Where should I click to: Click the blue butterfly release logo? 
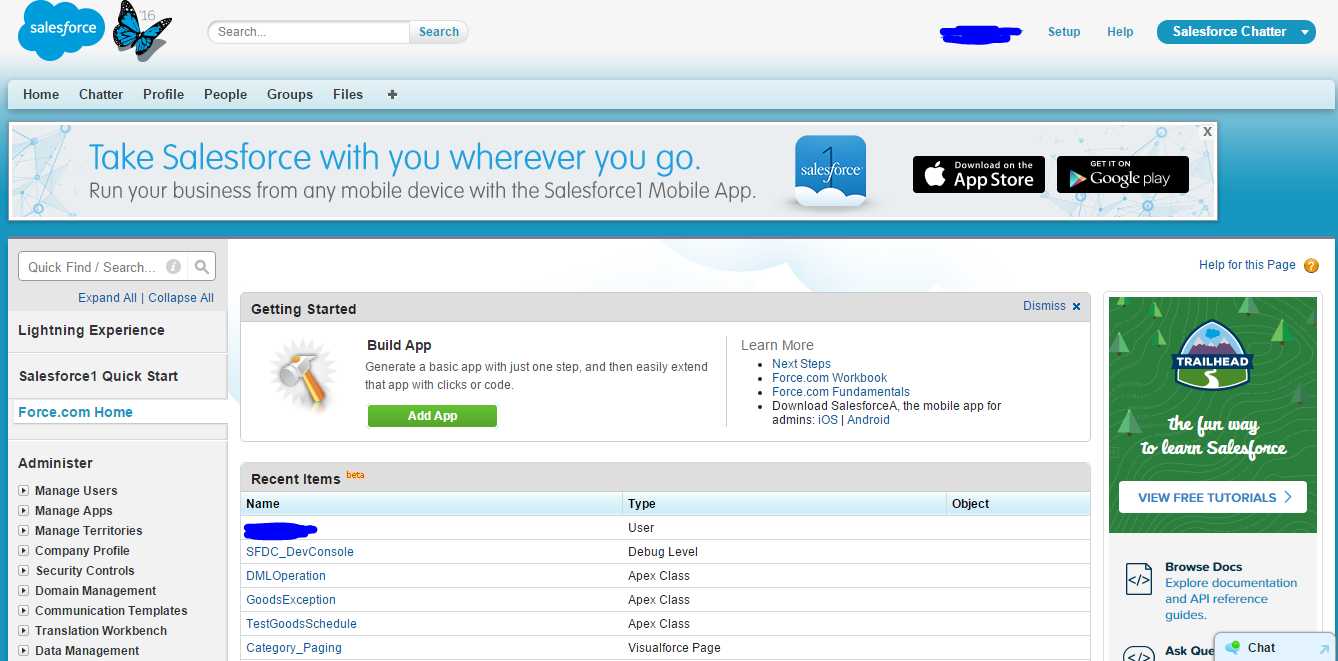pyautogui.click(x=140, y=30)
